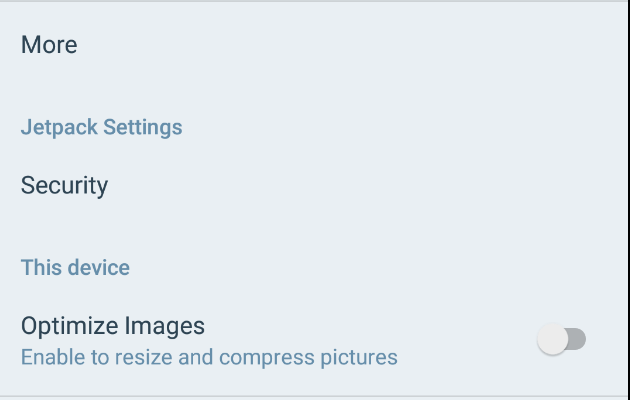630x400 pixels.
Task: Toggle the Optimize Images switch
Action: (561, 340)
